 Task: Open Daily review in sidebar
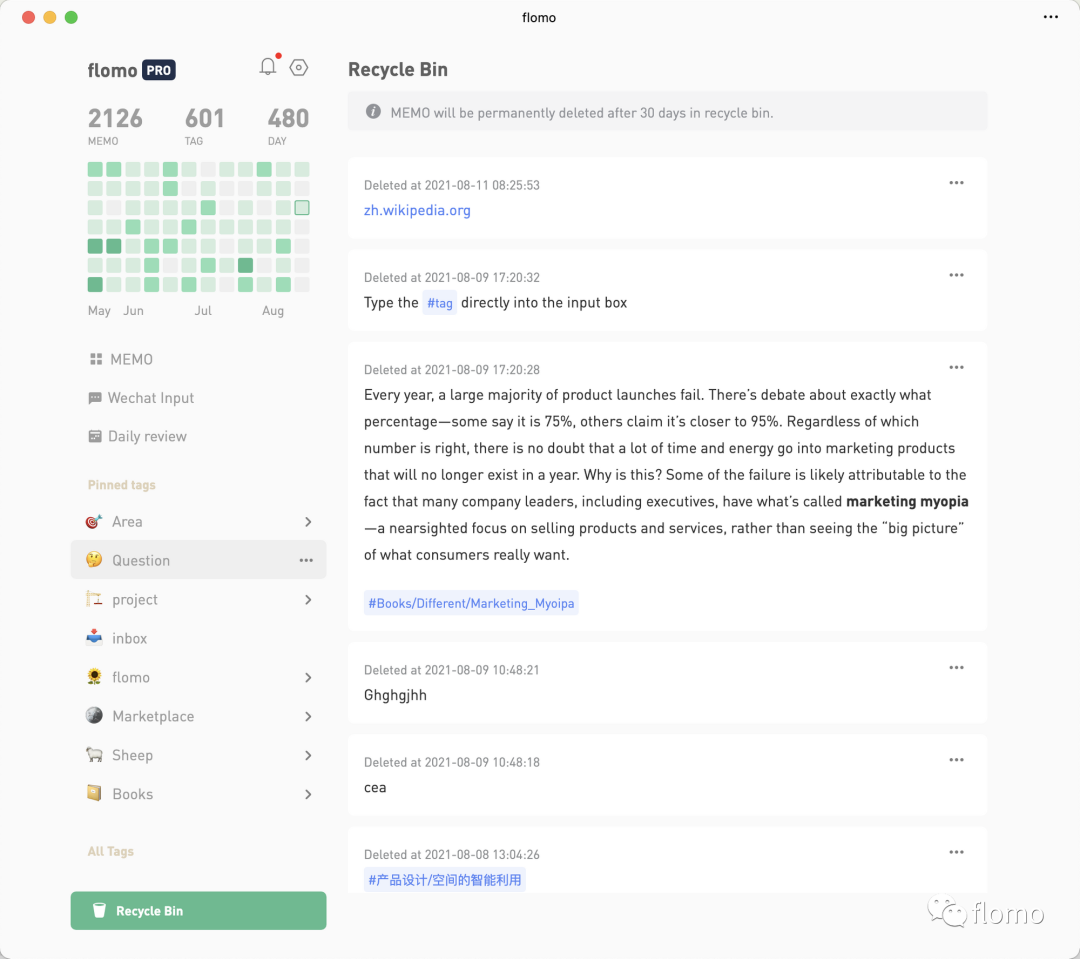[138, 437]
